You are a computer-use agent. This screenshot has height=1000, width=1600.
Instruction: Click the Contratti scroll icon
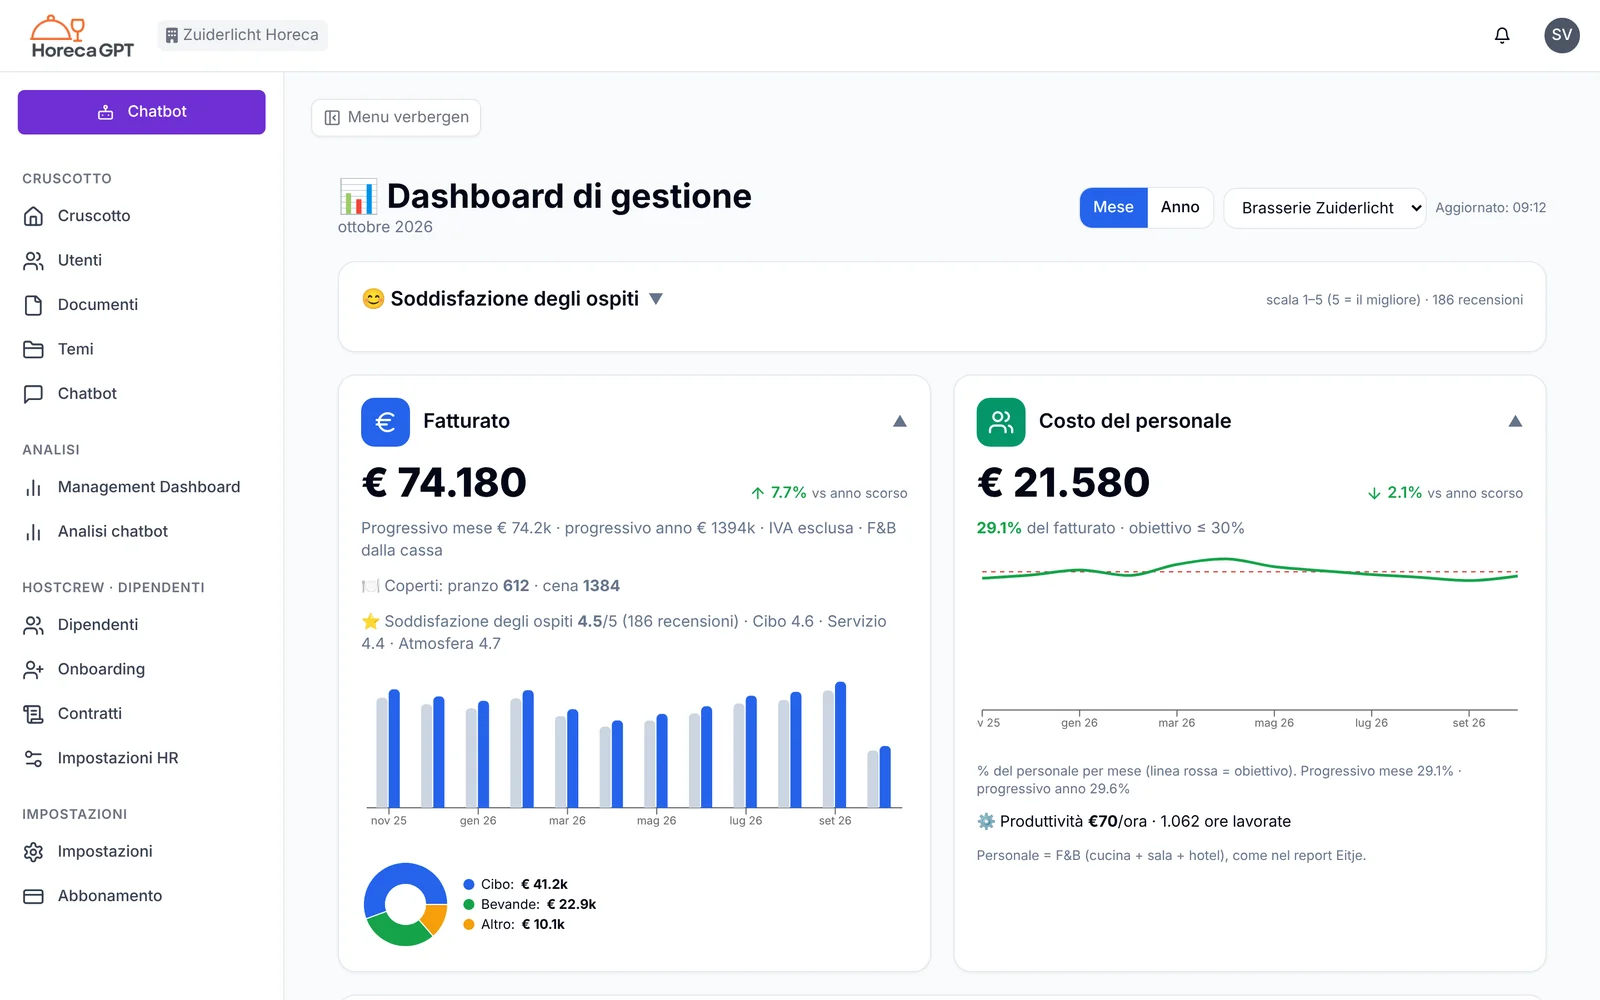click(x=33, y=714)
